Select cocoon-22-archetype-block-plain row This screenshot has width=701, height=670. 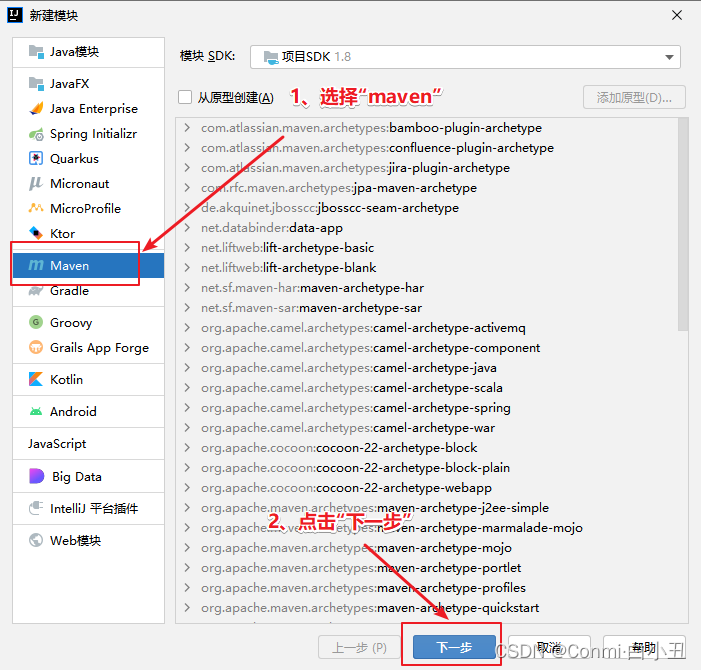click(x=427, y=468)
